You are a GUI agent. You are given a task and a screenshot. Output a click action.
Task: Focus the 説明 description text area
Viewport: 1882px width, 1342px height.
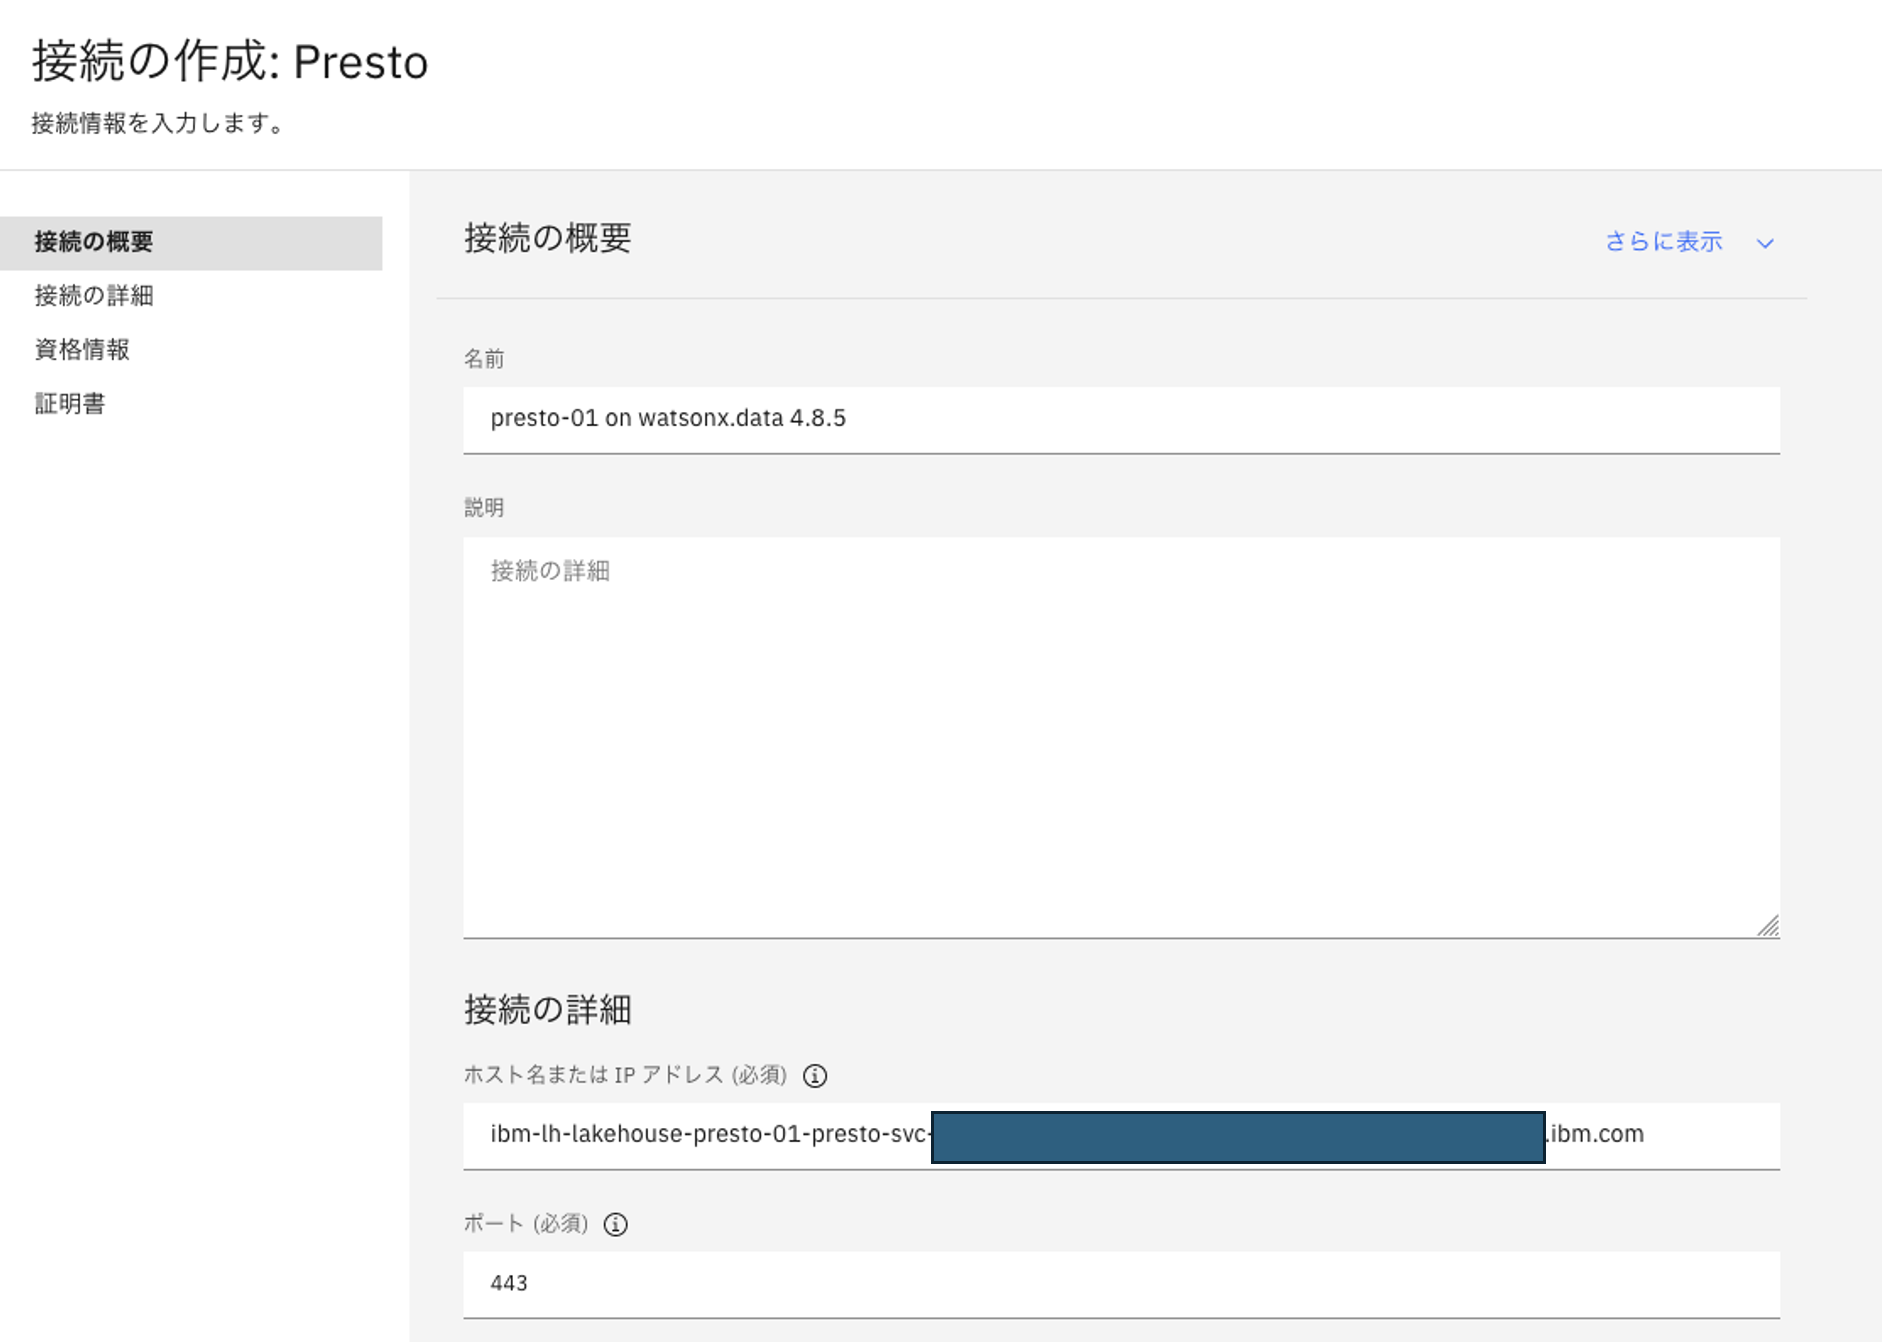[1120, 737]
